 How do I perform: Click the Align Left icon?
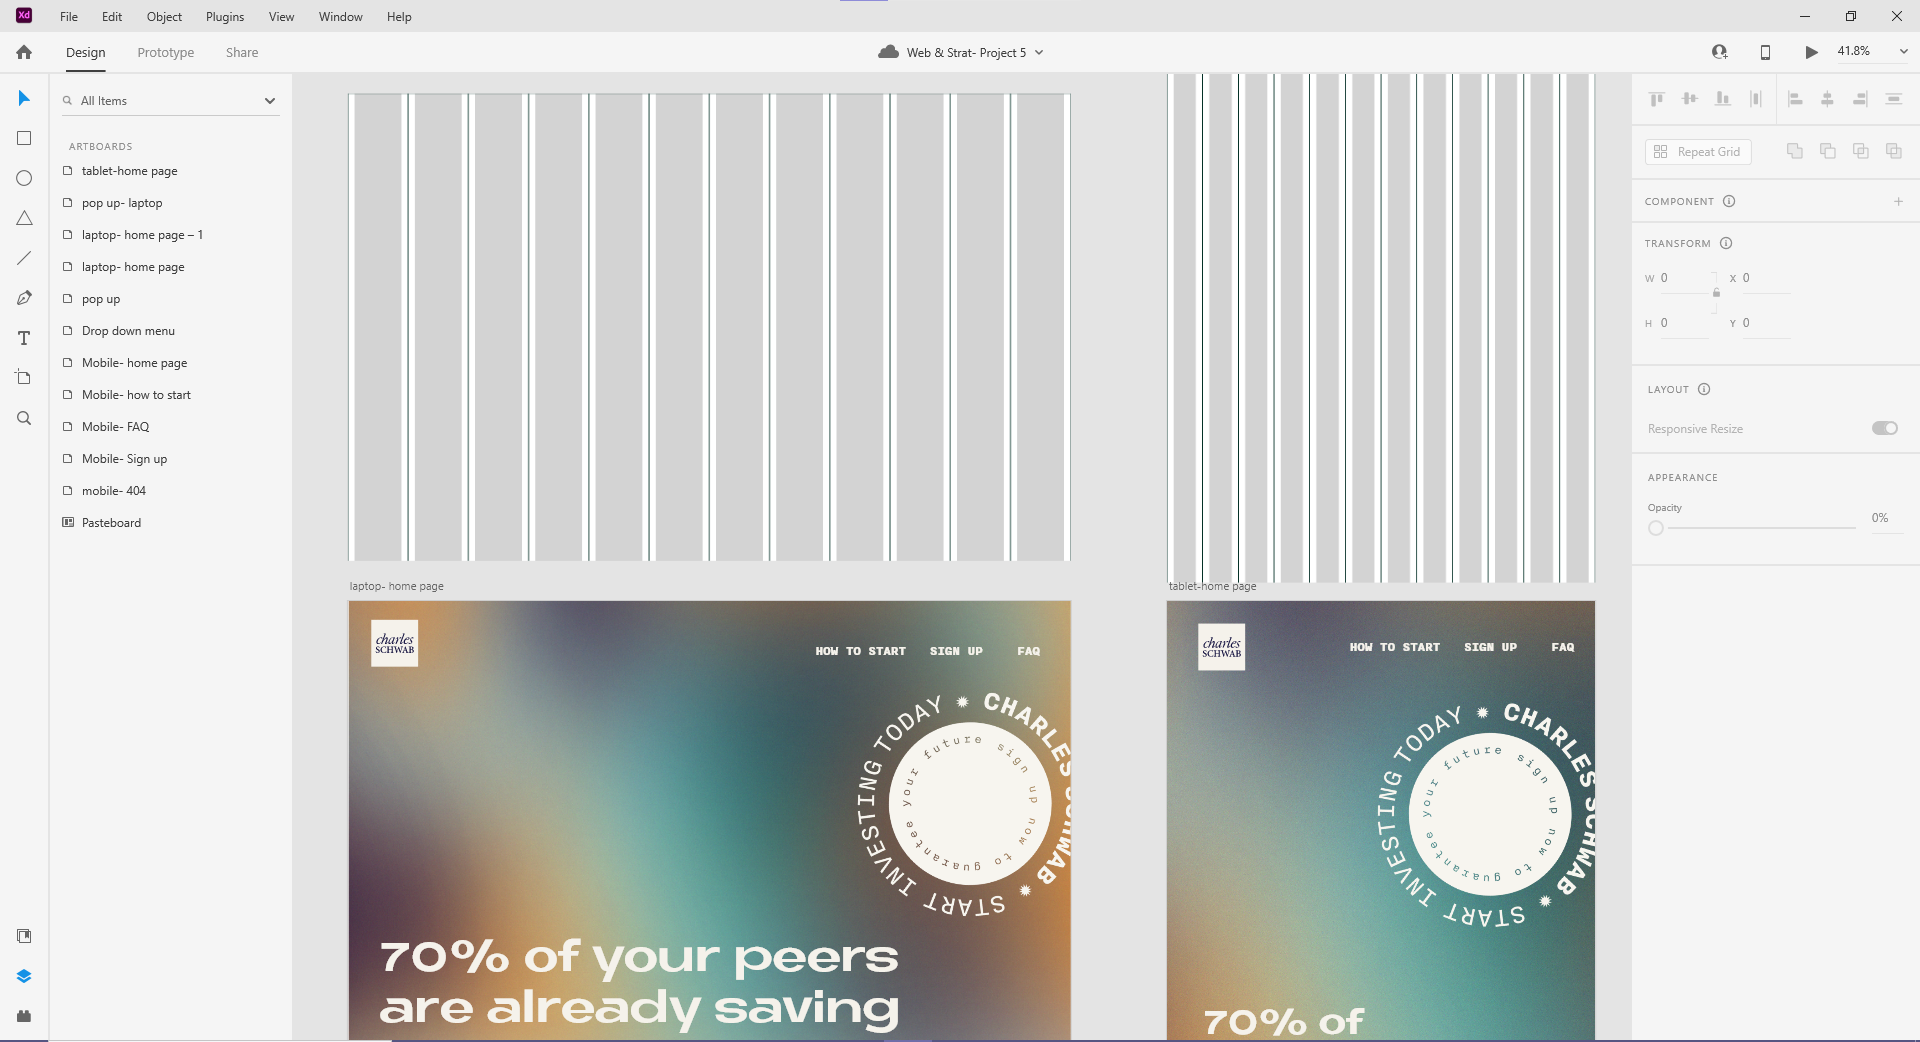(x=1795, y=98)
